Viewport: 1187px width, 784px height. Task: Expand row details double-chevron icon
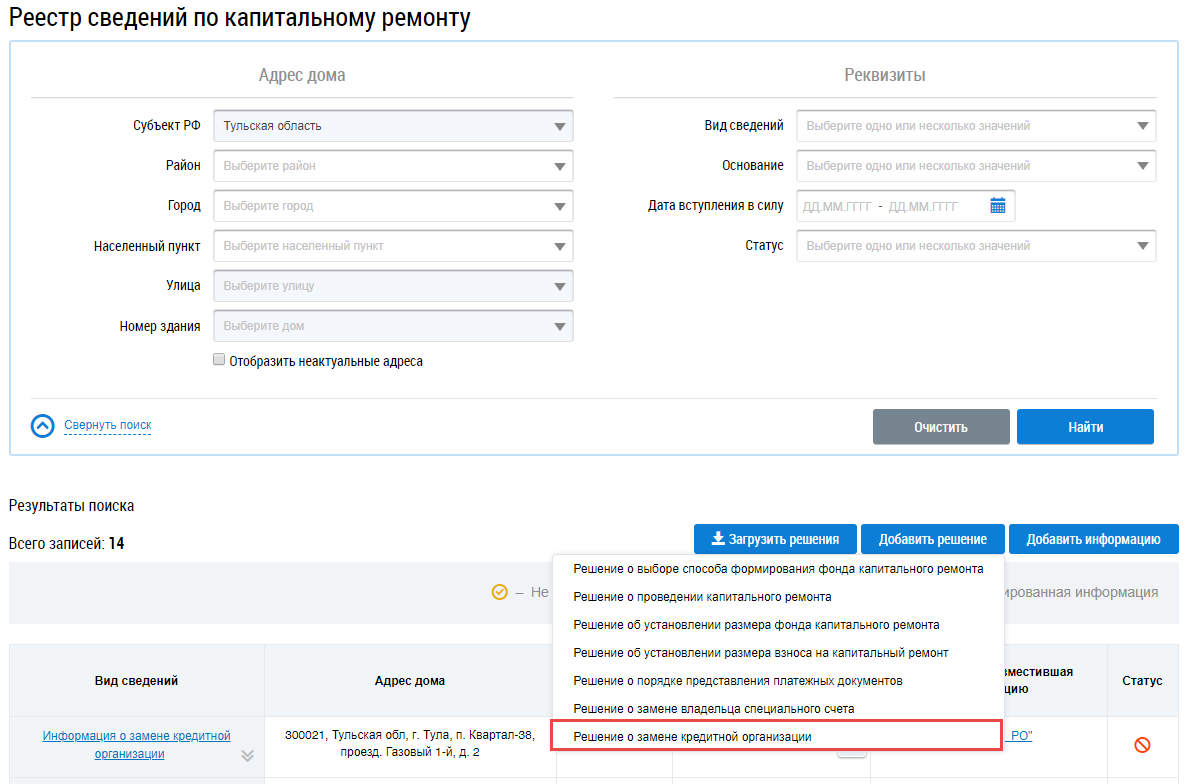coord(248,756)
